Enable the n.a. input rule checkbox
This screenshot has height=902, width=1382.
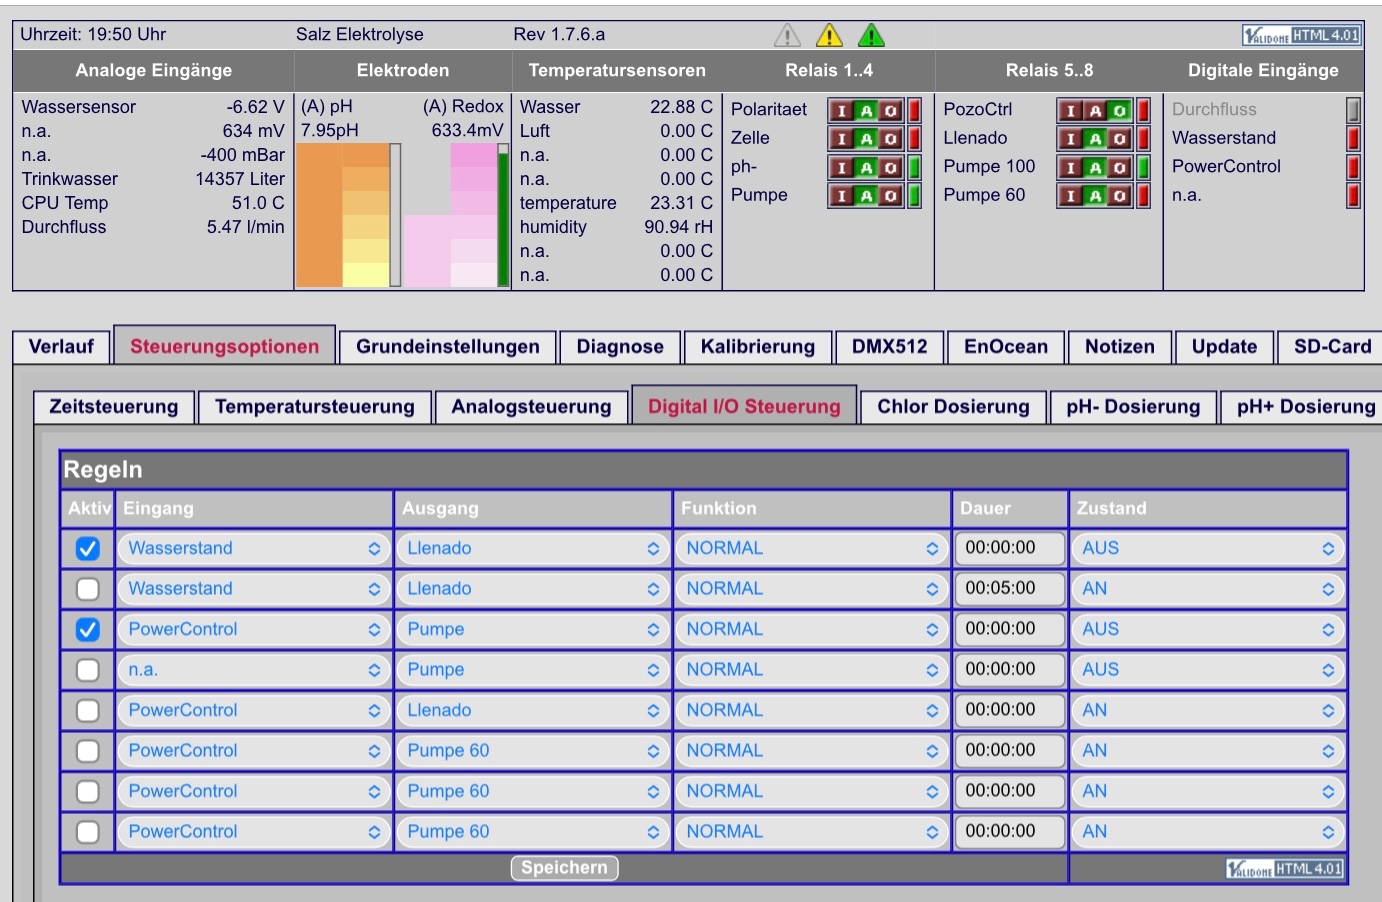[88, 670]
